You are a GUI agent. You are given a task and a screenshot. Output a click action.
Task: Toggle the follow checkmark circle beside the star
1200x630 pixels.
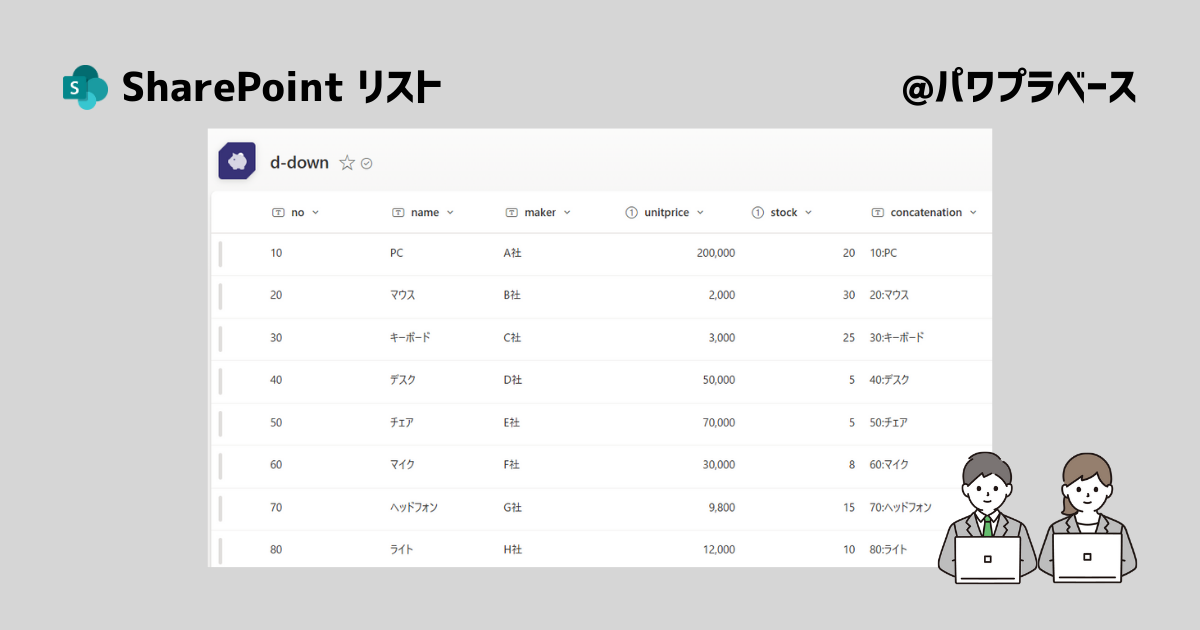(367, 162)
